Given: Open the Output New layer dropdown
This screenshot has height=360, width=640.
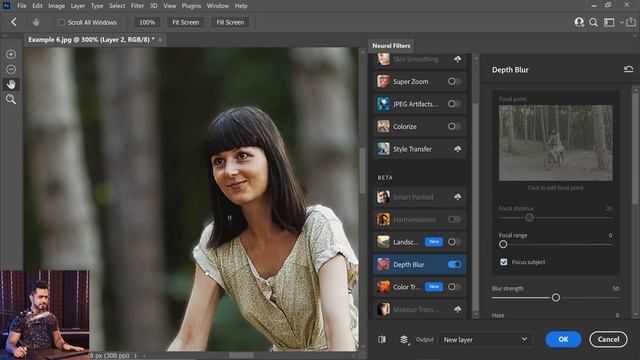Looking at the screenshot, I should (x=485, y=340).
